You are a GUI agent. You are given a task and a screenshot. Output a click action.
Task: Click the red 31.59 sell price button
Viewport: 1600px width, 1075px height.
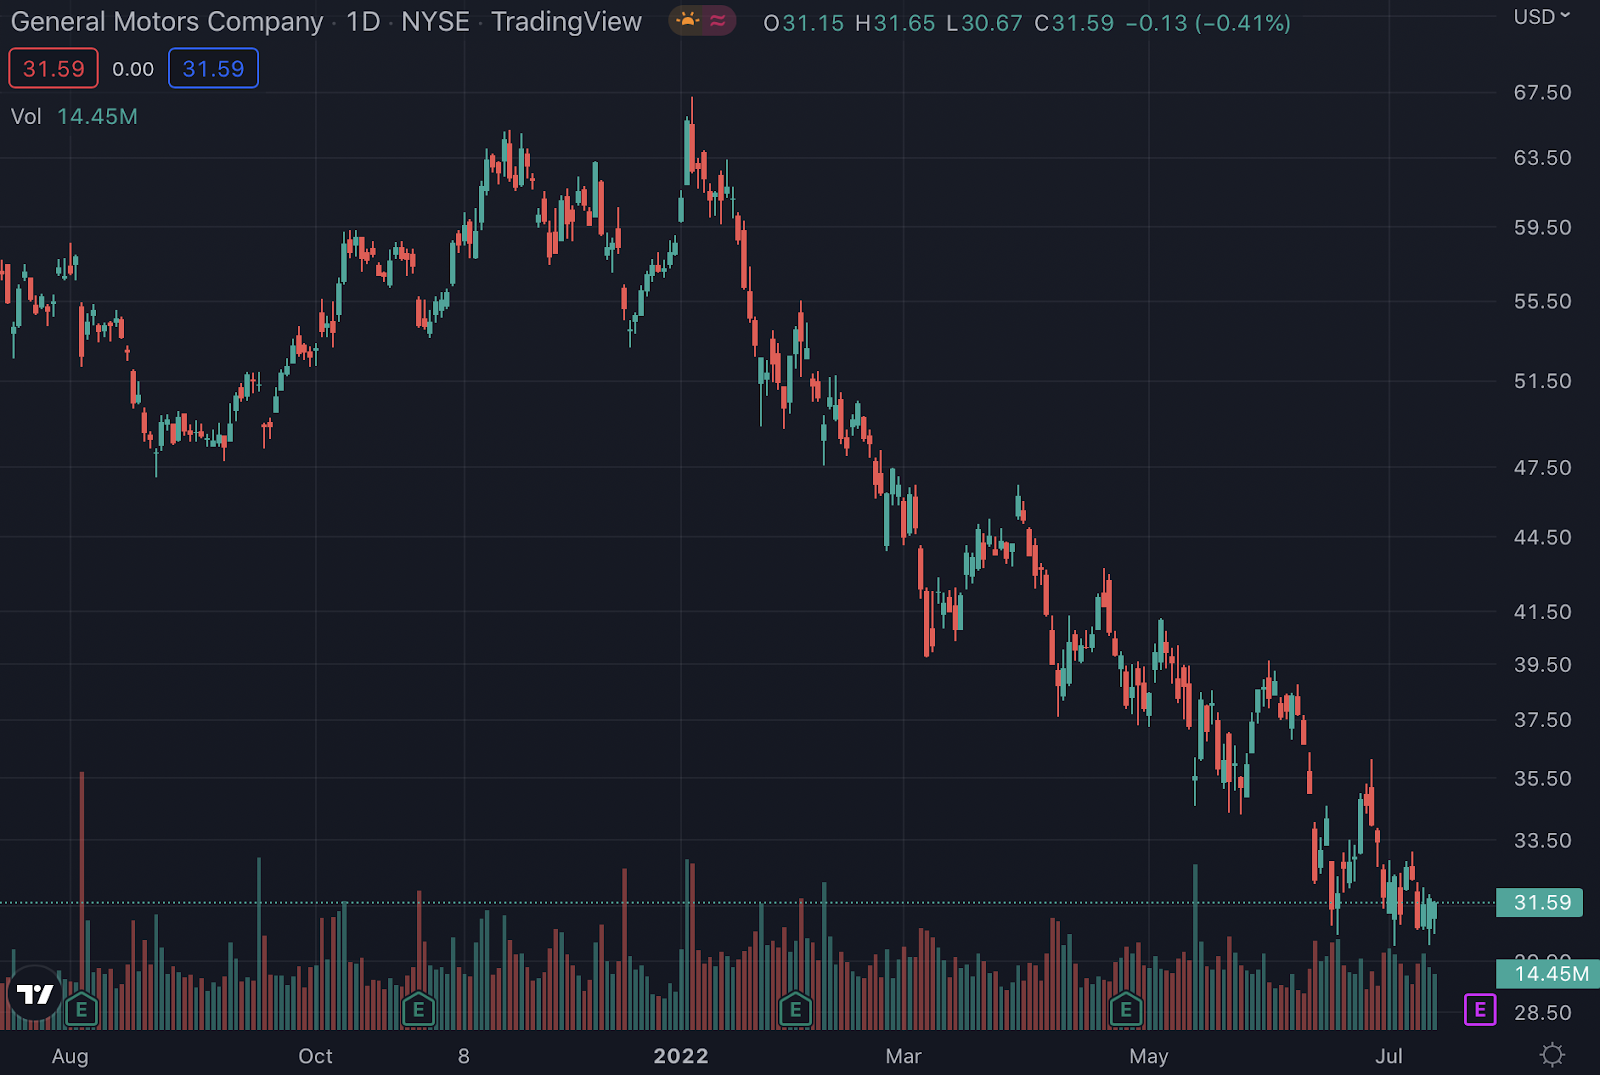click(54, 69)
